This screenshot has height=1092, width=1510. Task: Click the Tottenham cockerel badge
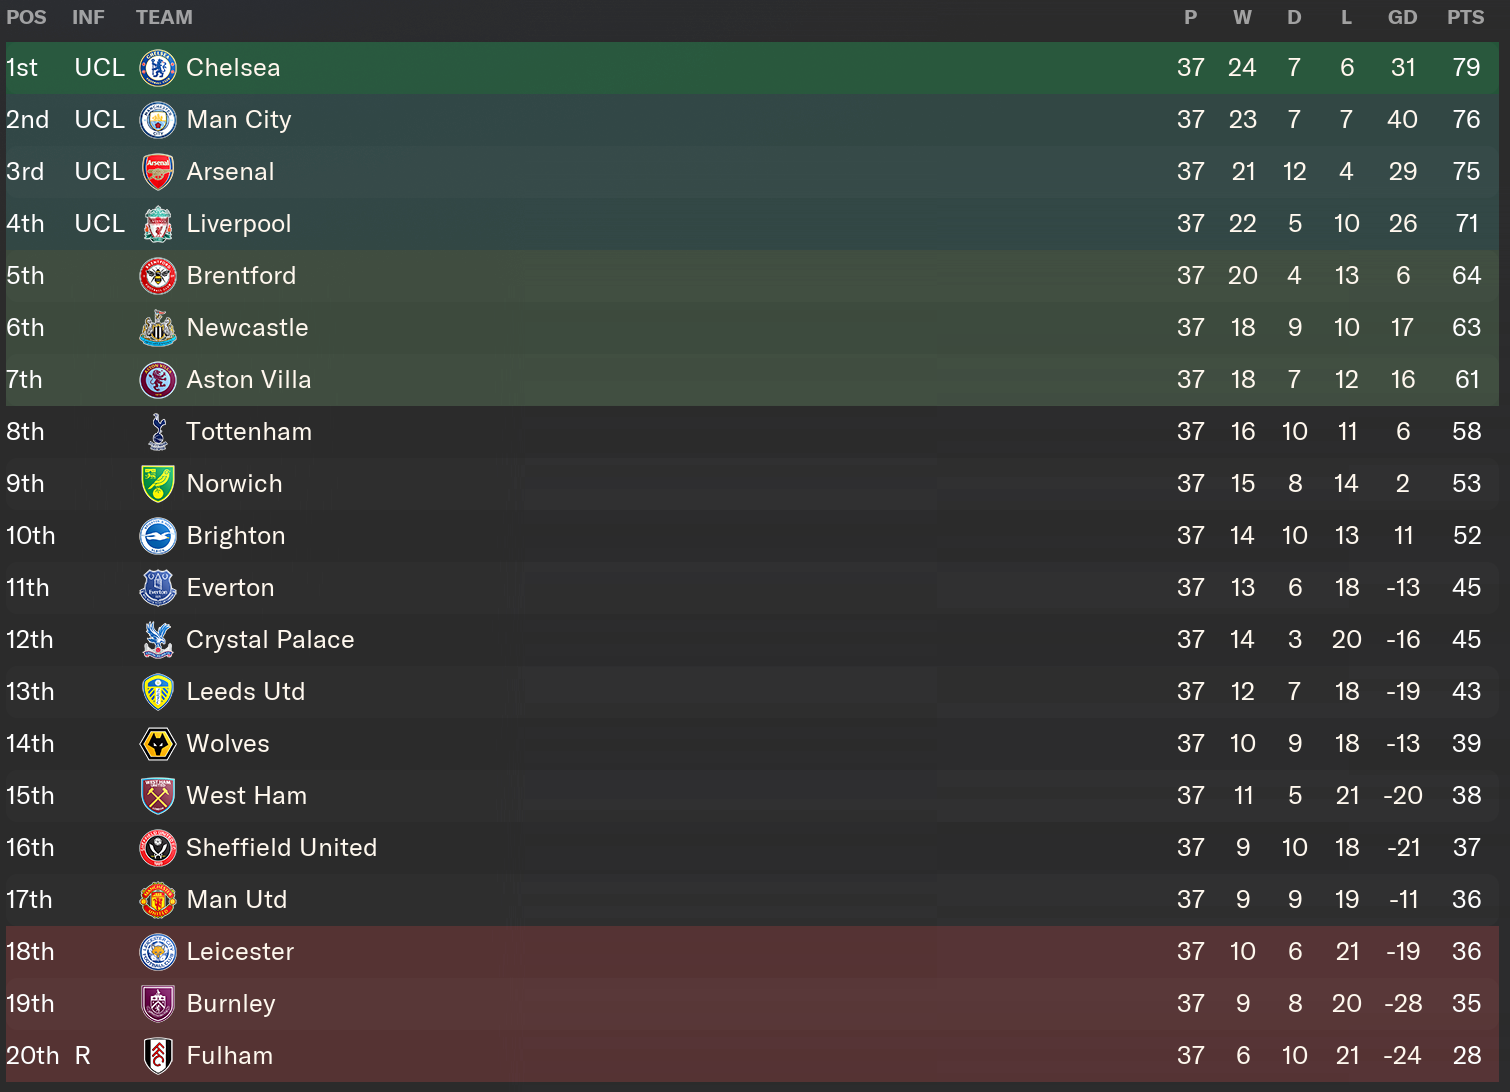tap(158, 432)
